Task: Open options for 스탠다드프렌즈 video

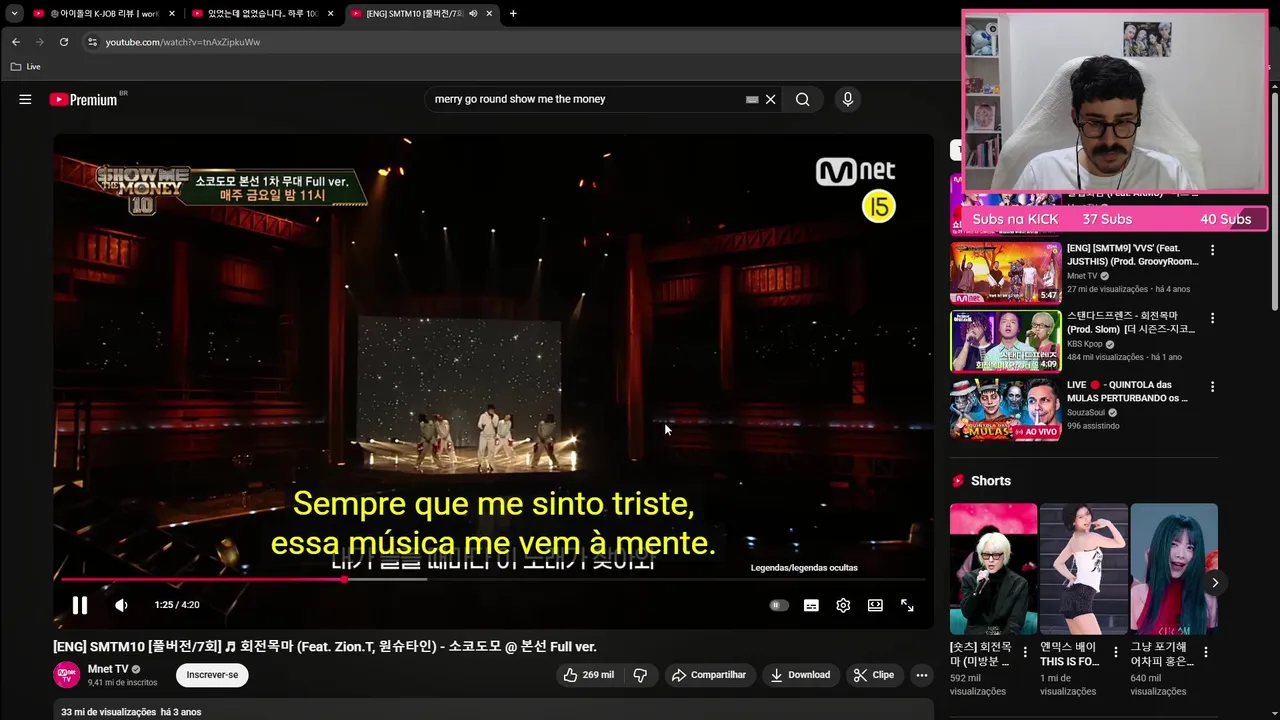Action: pyautogui.click(x=1212, y=318)
